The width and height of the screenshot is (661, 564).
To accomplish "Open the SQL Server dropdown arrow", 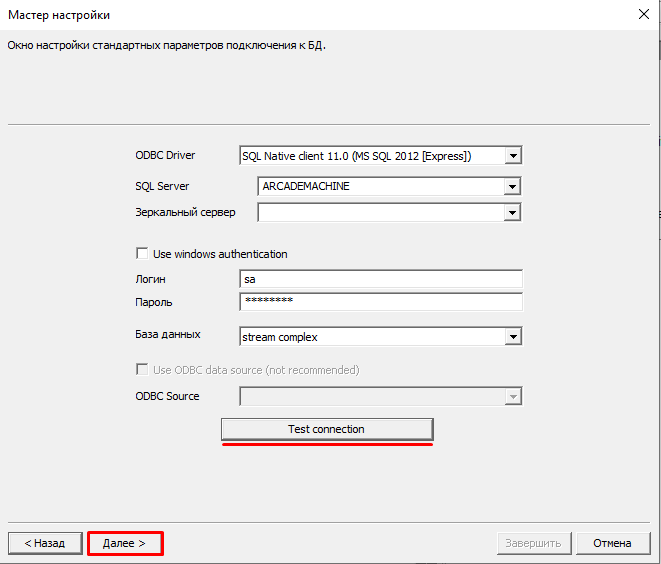I will tap(513, 187).
